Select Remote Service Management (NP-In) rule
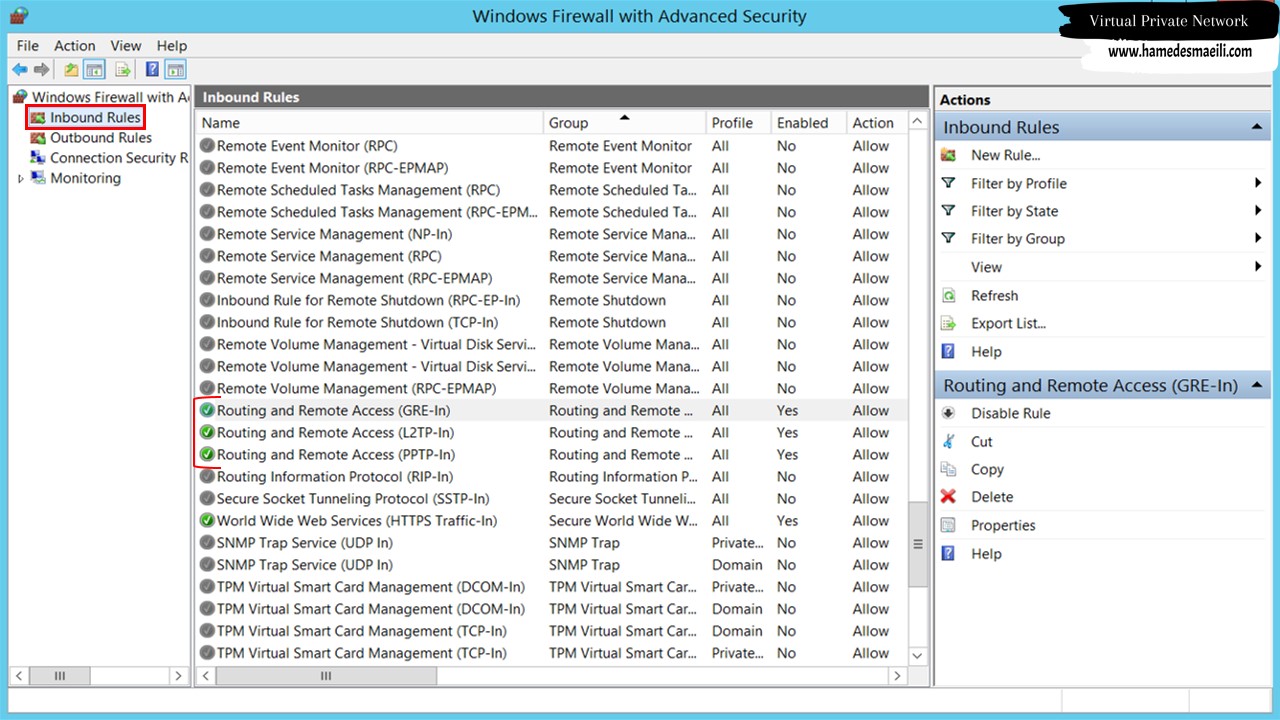The image size is (1280, 720). pos(552,234)
